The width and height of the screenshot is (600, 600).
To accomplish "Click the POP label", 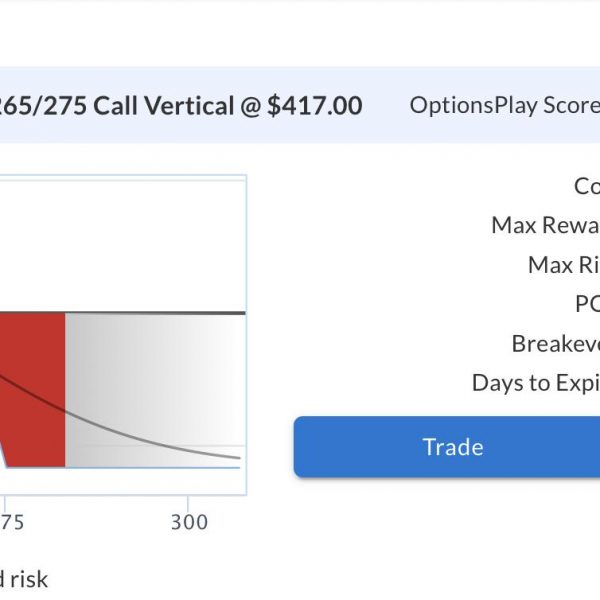I will coord(587,304).
